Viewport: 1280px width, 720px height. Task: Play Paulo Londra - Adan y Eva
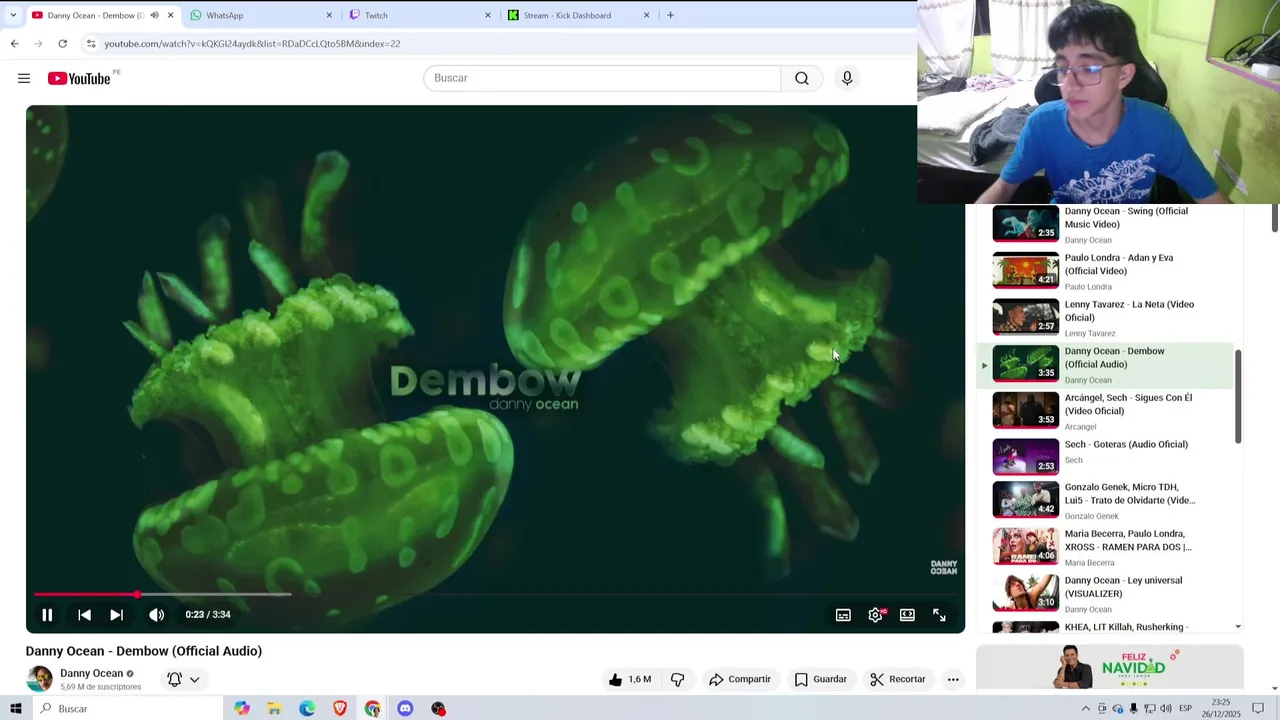pos(1105,271)
